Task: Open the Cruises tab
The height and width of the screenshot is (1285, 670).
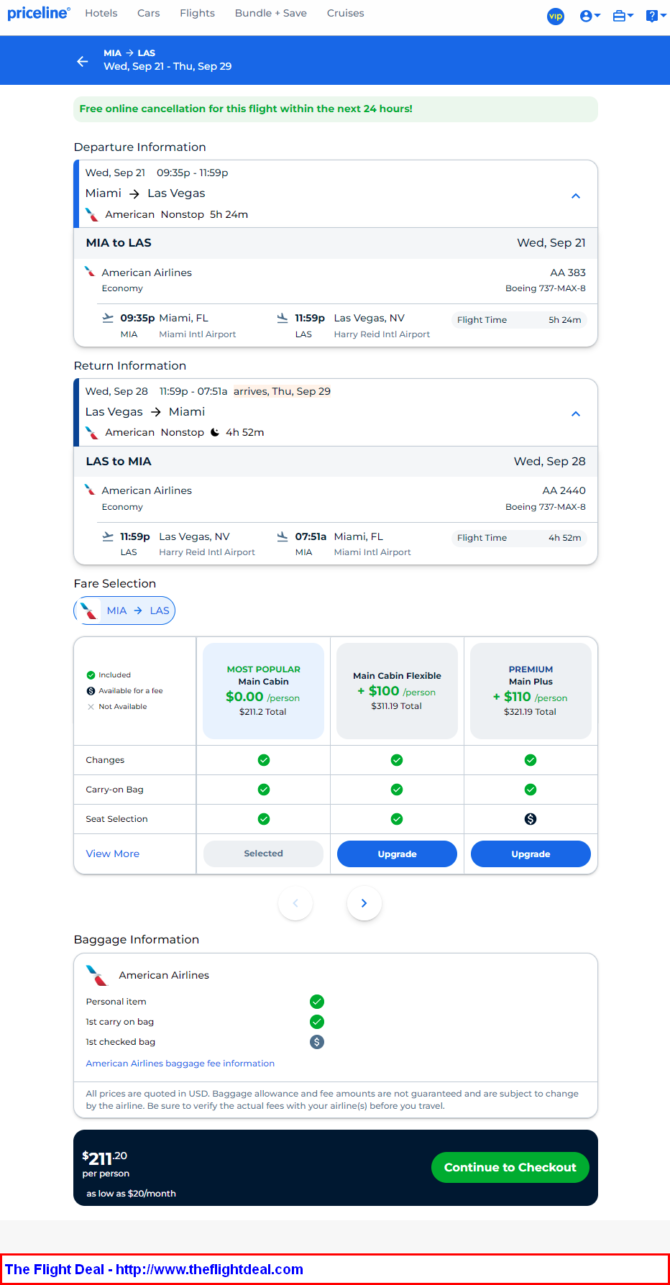Action: pyautogui.click(x=345, y=13)
